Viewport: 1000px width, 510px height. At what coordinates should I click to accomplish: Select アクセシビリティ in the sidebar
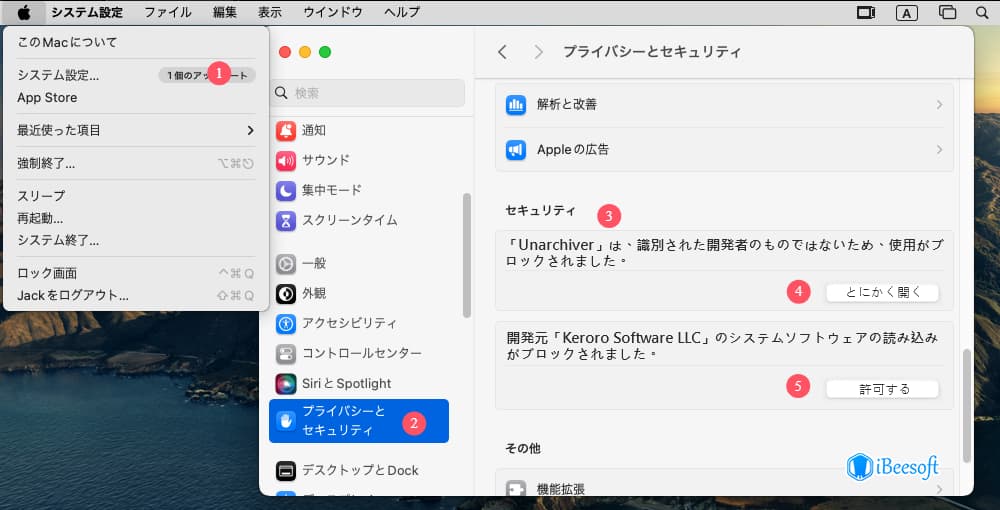coord(349,323)
